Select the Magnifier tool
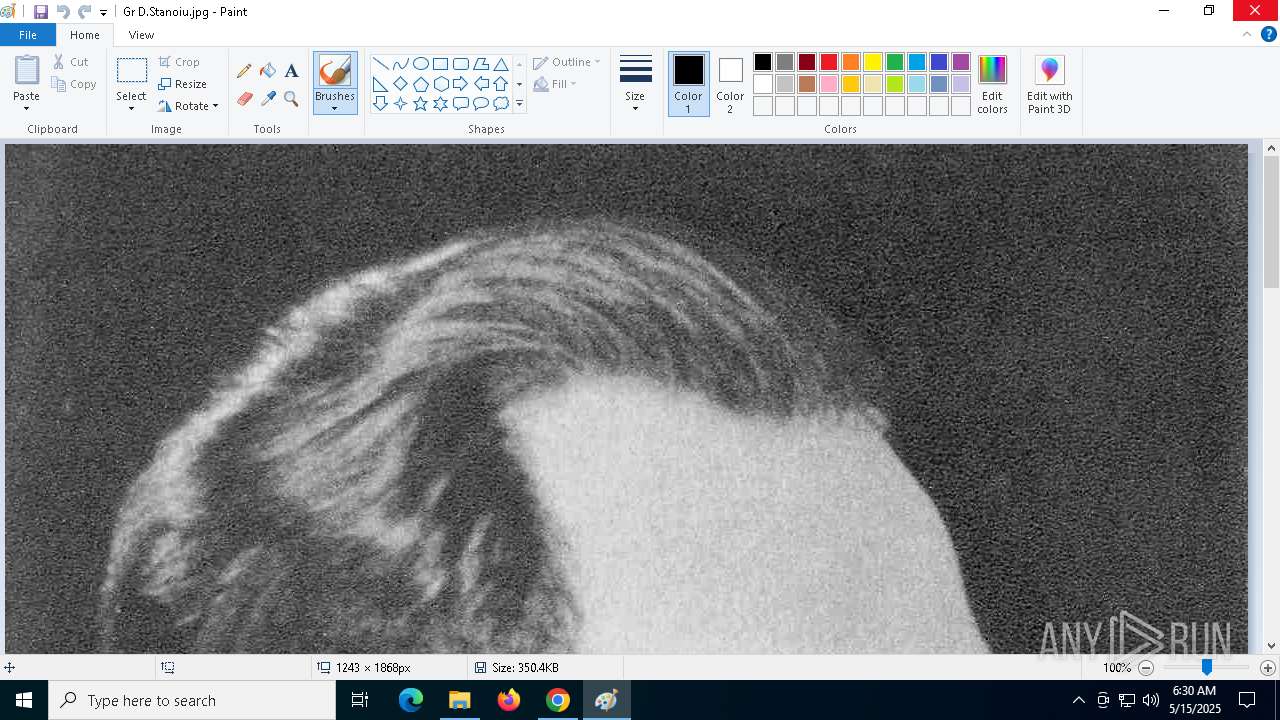 click(x=291, y=98)
